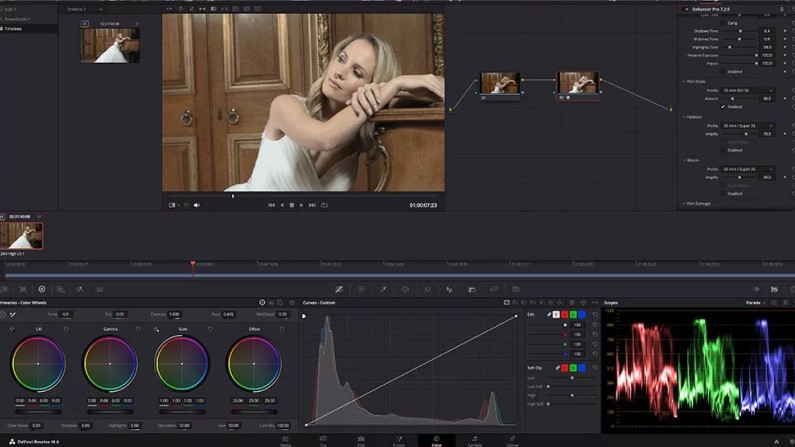
Task: Toggle the Y luminance curve channel button
Action: click(556, 315)
